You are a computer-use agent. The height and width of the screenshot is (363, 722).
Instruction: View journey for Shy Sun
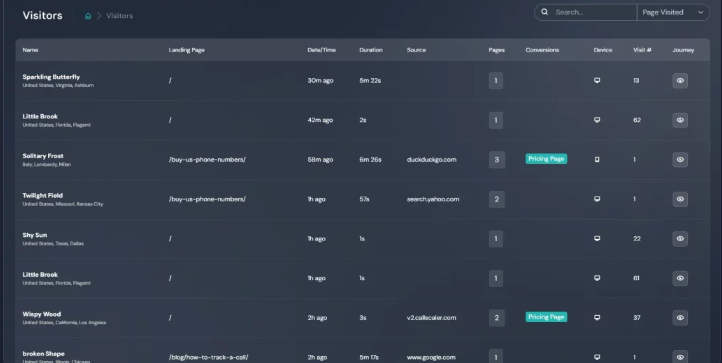pyautogui.click(x=680, y=239)
